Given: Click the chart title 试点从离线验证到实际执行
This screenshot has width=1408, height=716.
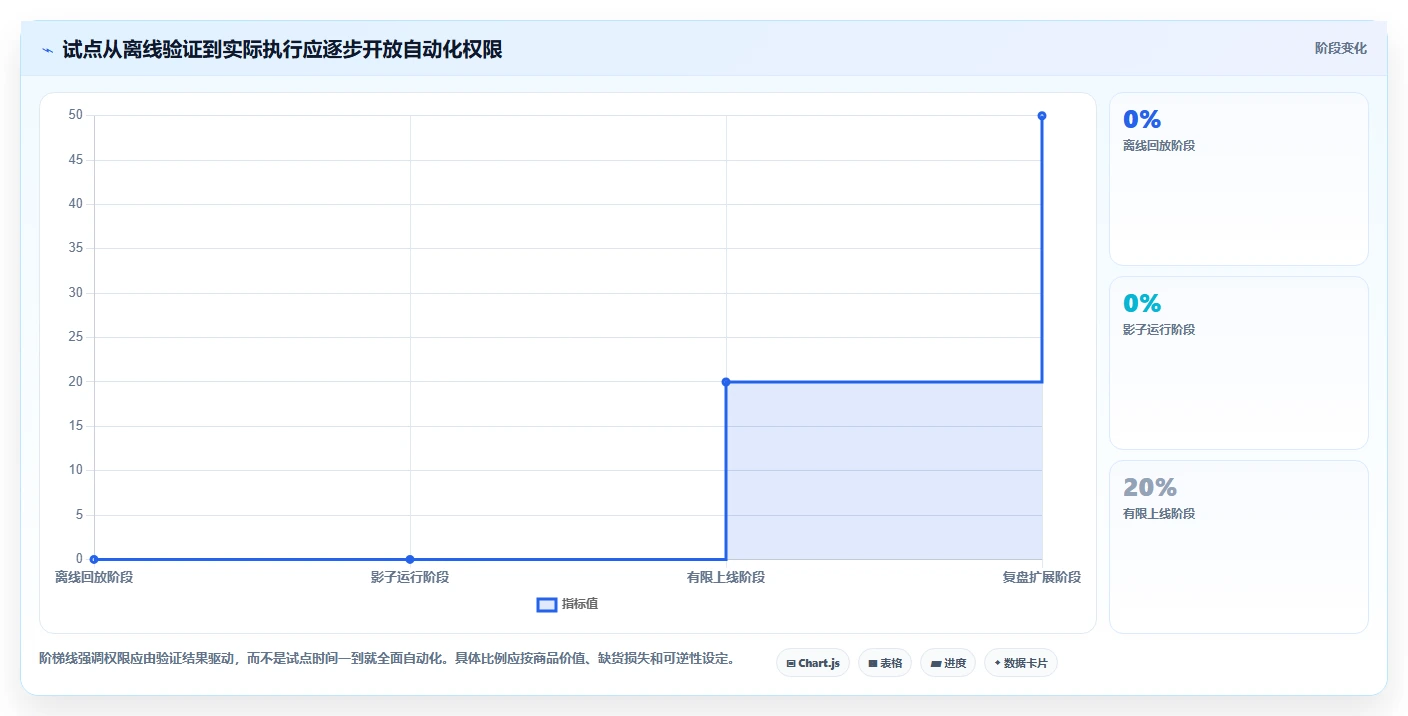Looking at the screenshot, I should 282,50.
